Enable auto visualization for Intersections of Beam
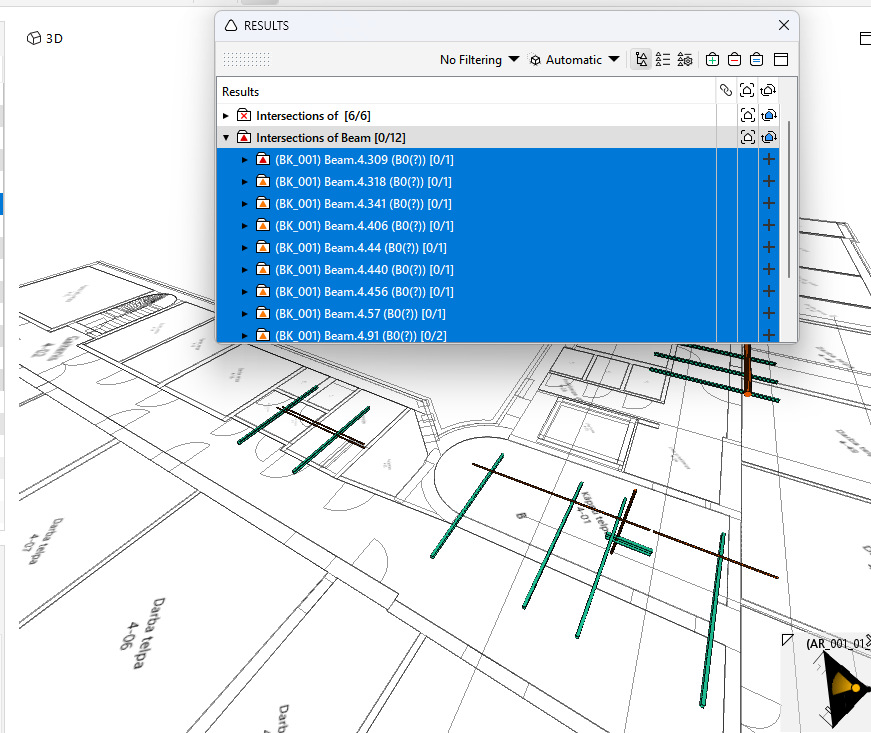This screenshot has width=871, height=733. [769, 137]
